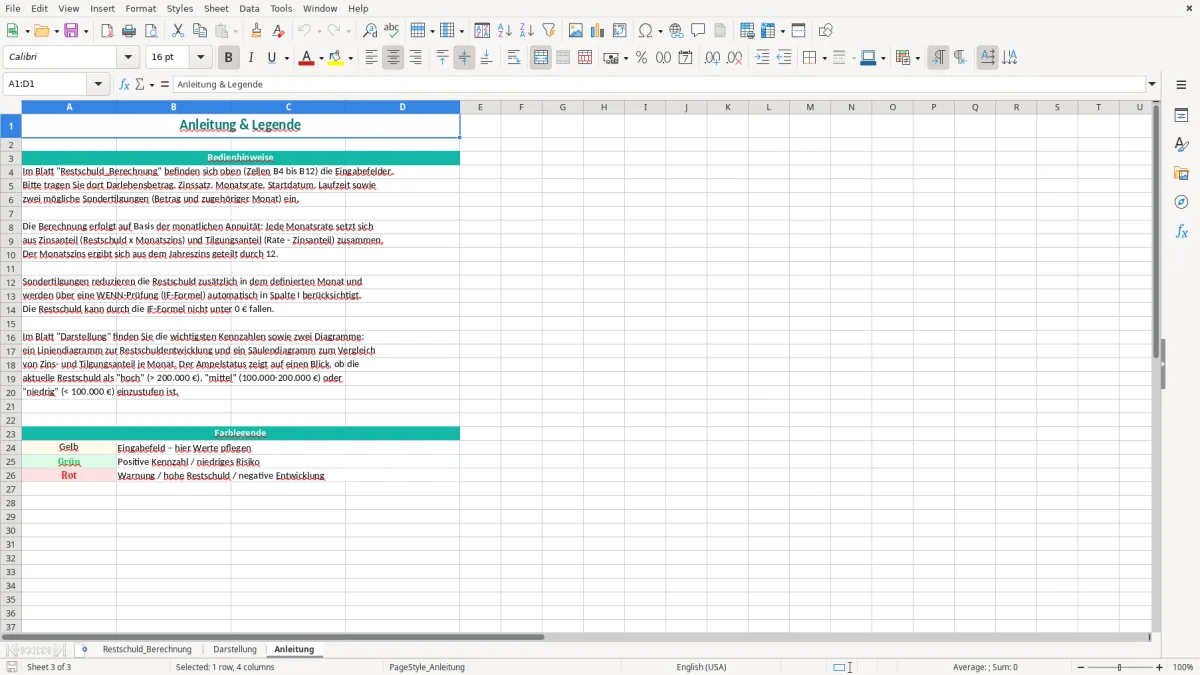Click English (USA) language in status bar
Viewport: 1200px width, 675px height.
click(702, 667)
